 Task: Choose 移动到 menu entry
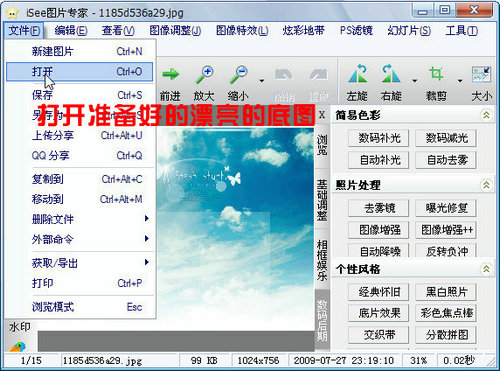point(80,199)
